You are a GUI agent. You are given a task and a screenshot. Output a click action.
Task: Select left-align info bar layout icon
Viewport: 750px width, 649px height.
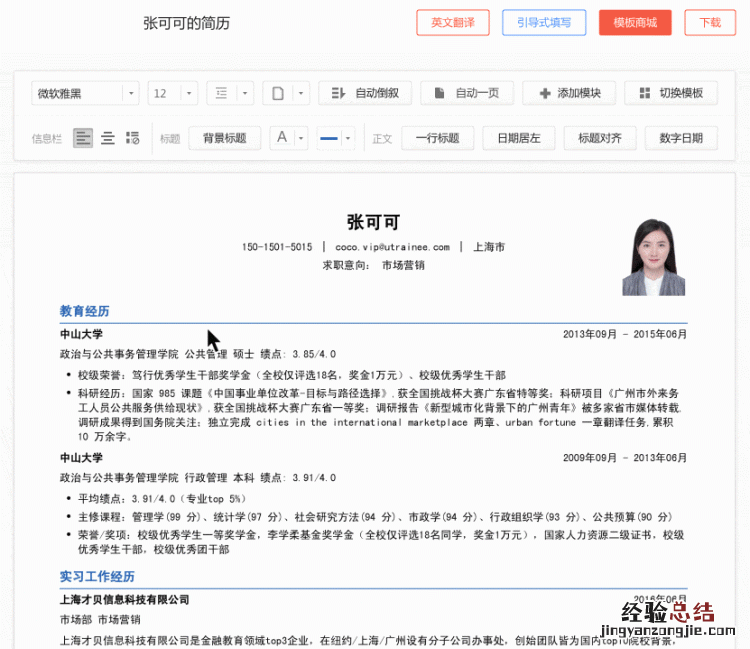[x=83, y=138]
